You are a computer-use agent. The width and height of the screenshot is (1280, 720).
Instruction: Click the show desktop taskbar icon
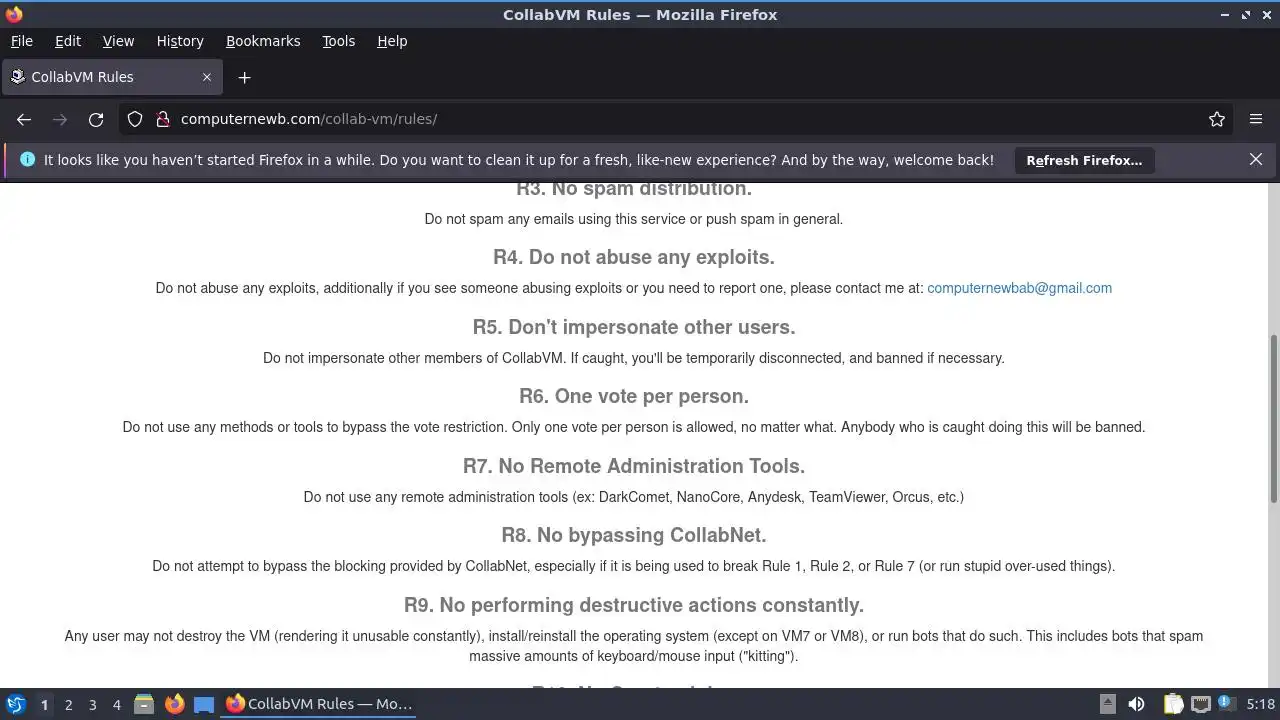click(204, 704)
